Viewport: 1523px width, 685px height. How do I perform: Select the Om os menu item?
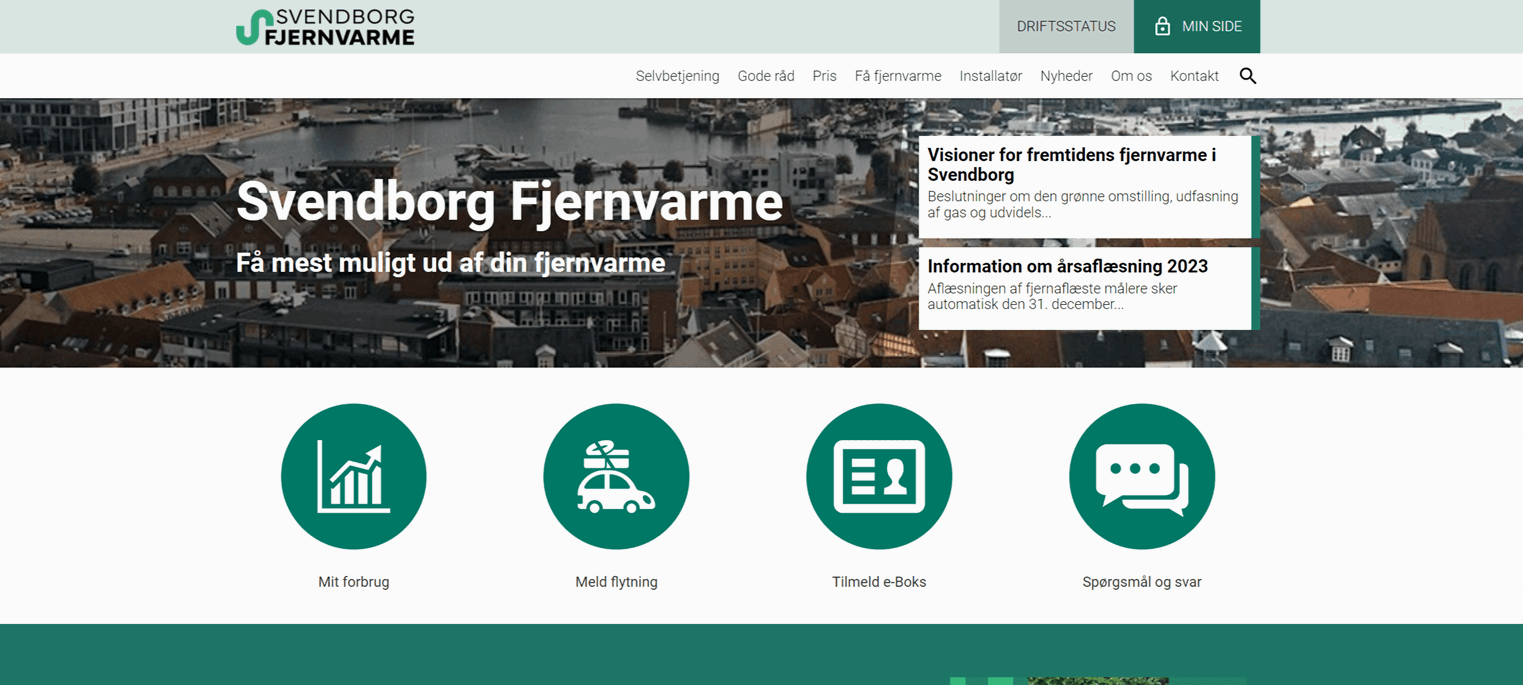[x=1131, y=76]
